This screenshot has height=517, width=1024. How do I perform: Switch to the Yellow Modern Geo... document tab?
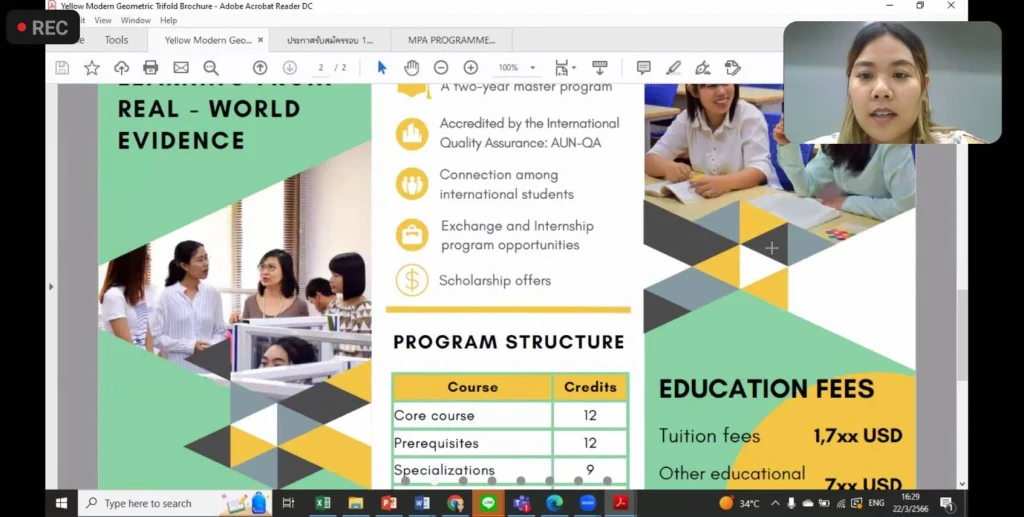point(208,40)
